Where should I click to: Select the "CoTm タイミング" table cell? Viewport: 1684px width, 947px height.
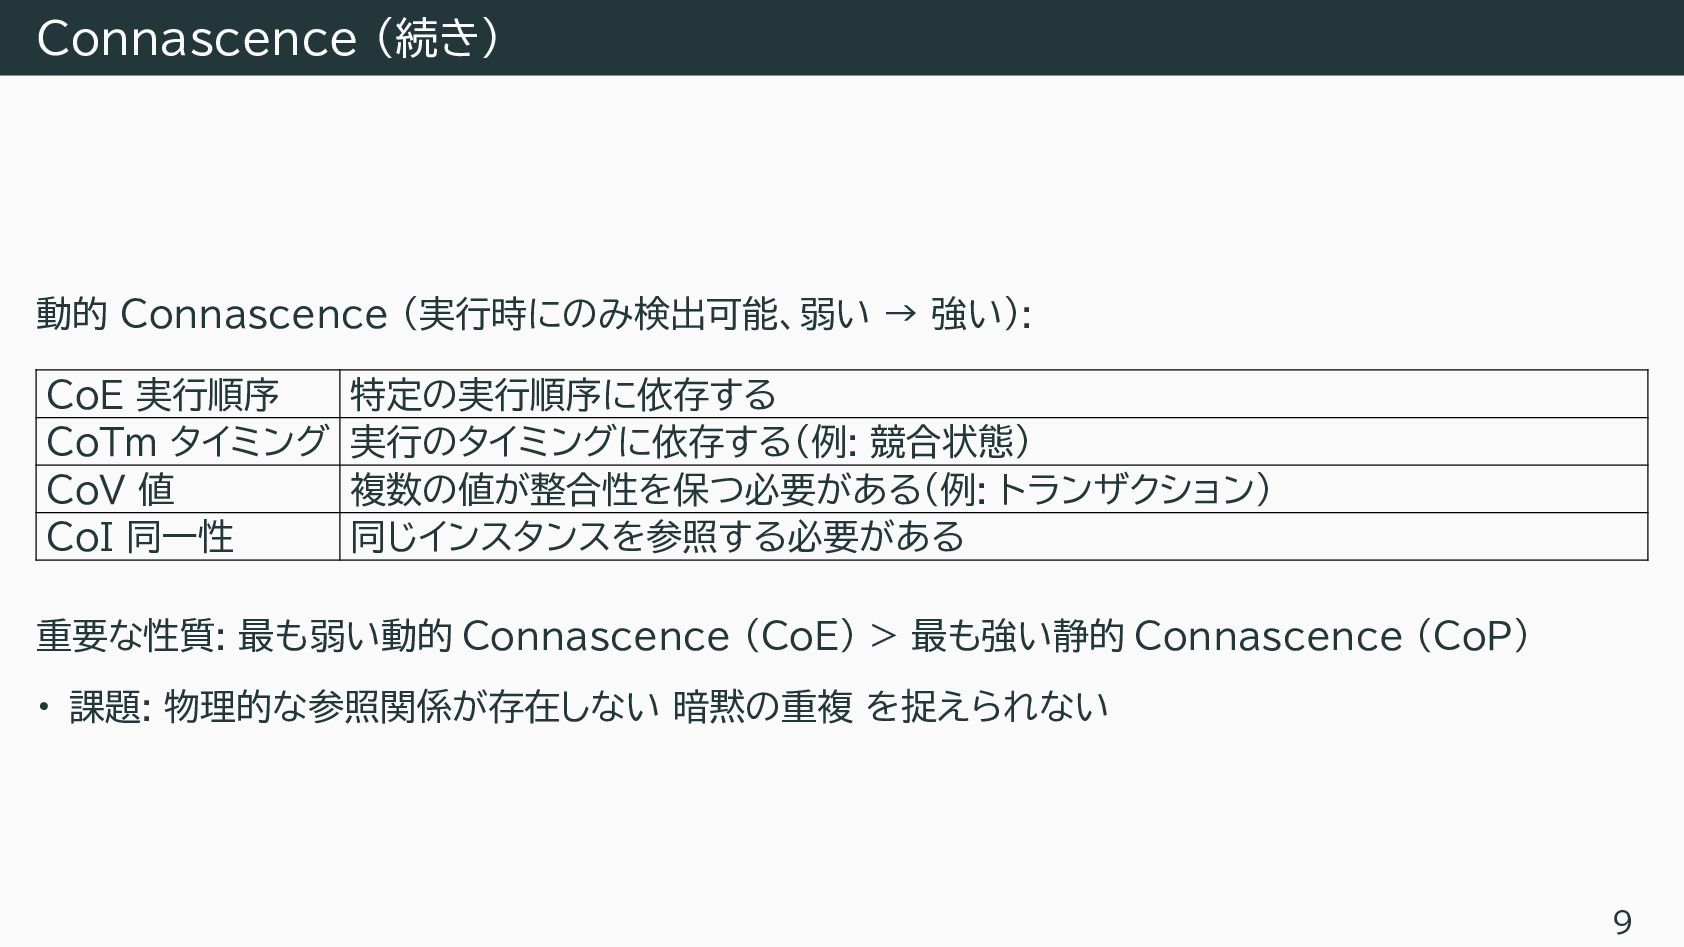pos(187,441)
